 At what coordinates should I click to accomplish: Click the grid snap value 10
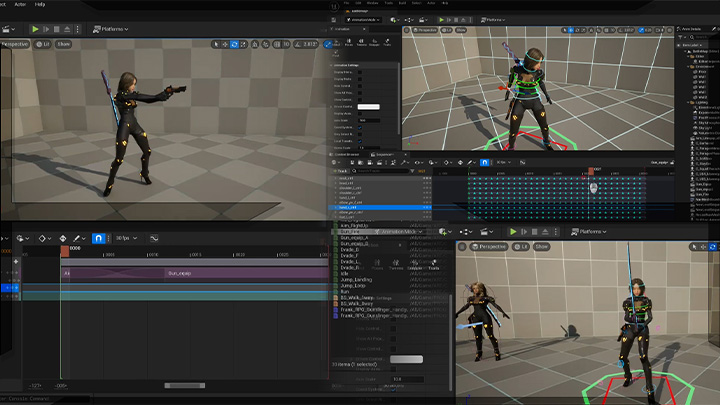coord(286,45)
